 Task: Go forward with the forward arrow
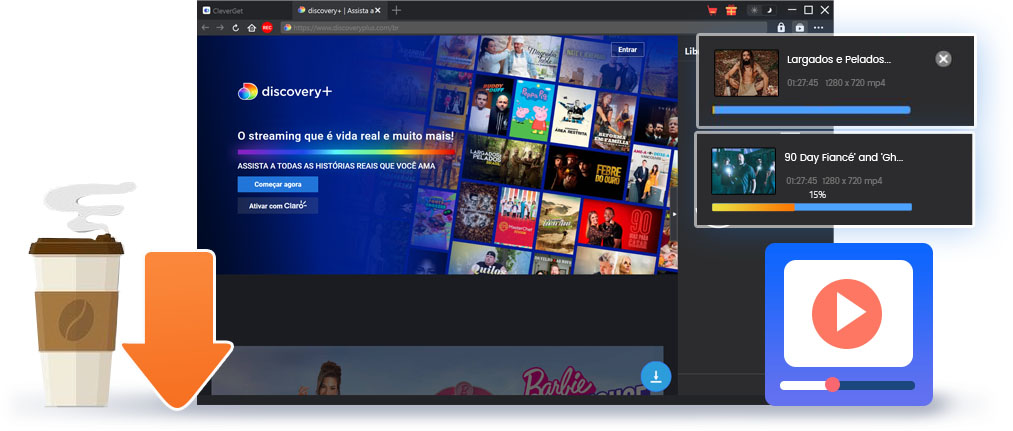220,28
